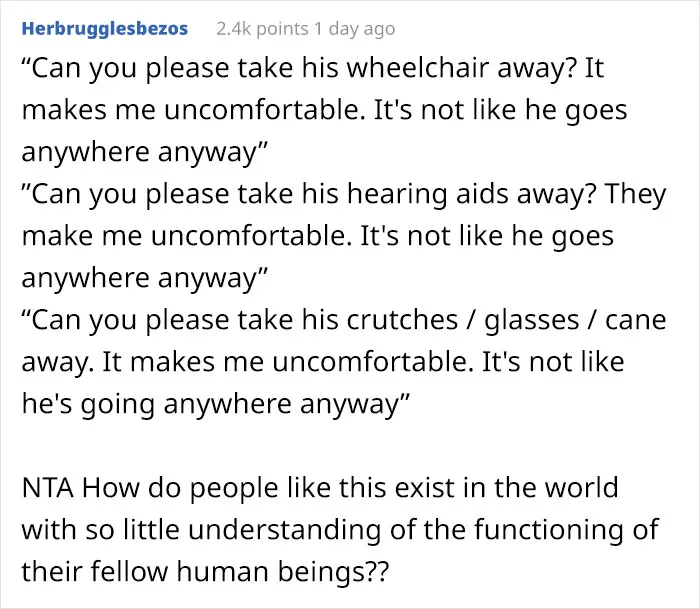Open the Herbrugglesbezos user profile link

(x=104, y=29)
